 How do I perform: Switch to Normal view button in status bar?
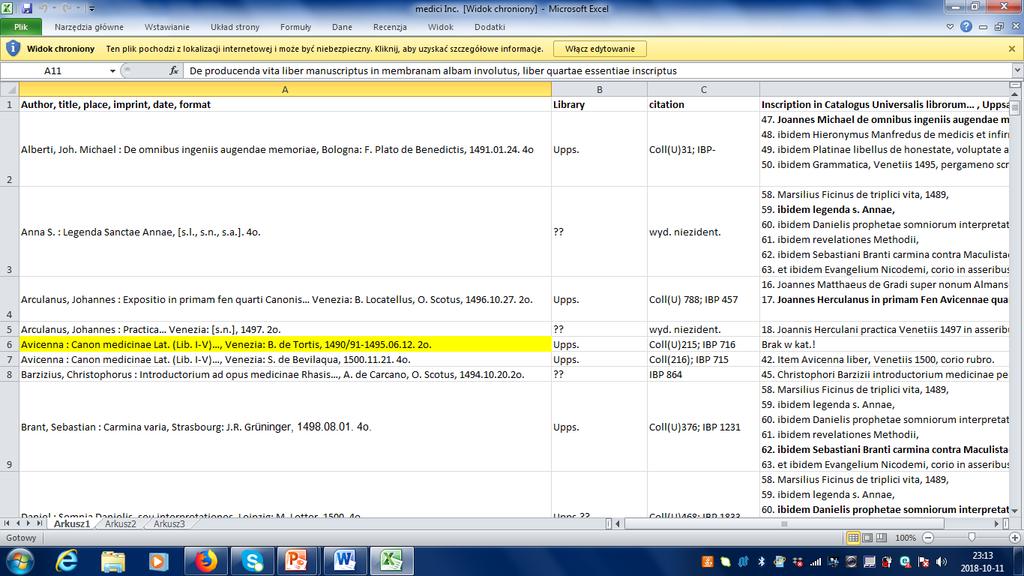click(x=853, y=537)
